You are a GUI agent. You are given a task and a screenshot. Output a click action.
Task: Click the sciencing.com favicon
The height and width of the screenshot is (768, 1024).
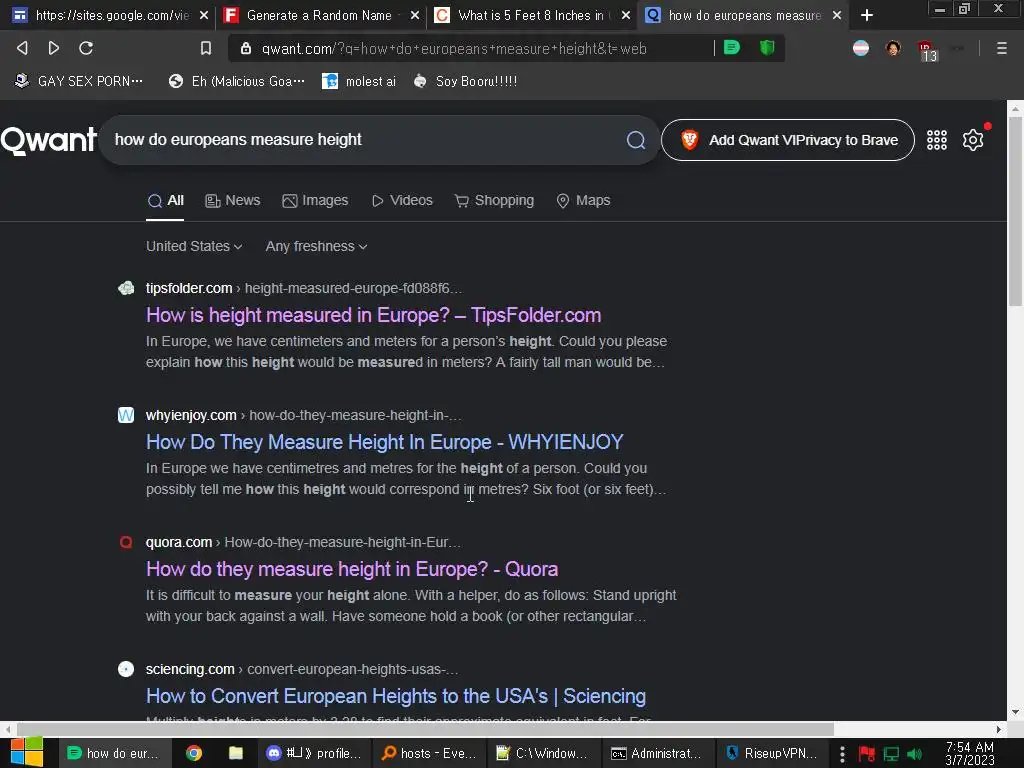[126, 669]
